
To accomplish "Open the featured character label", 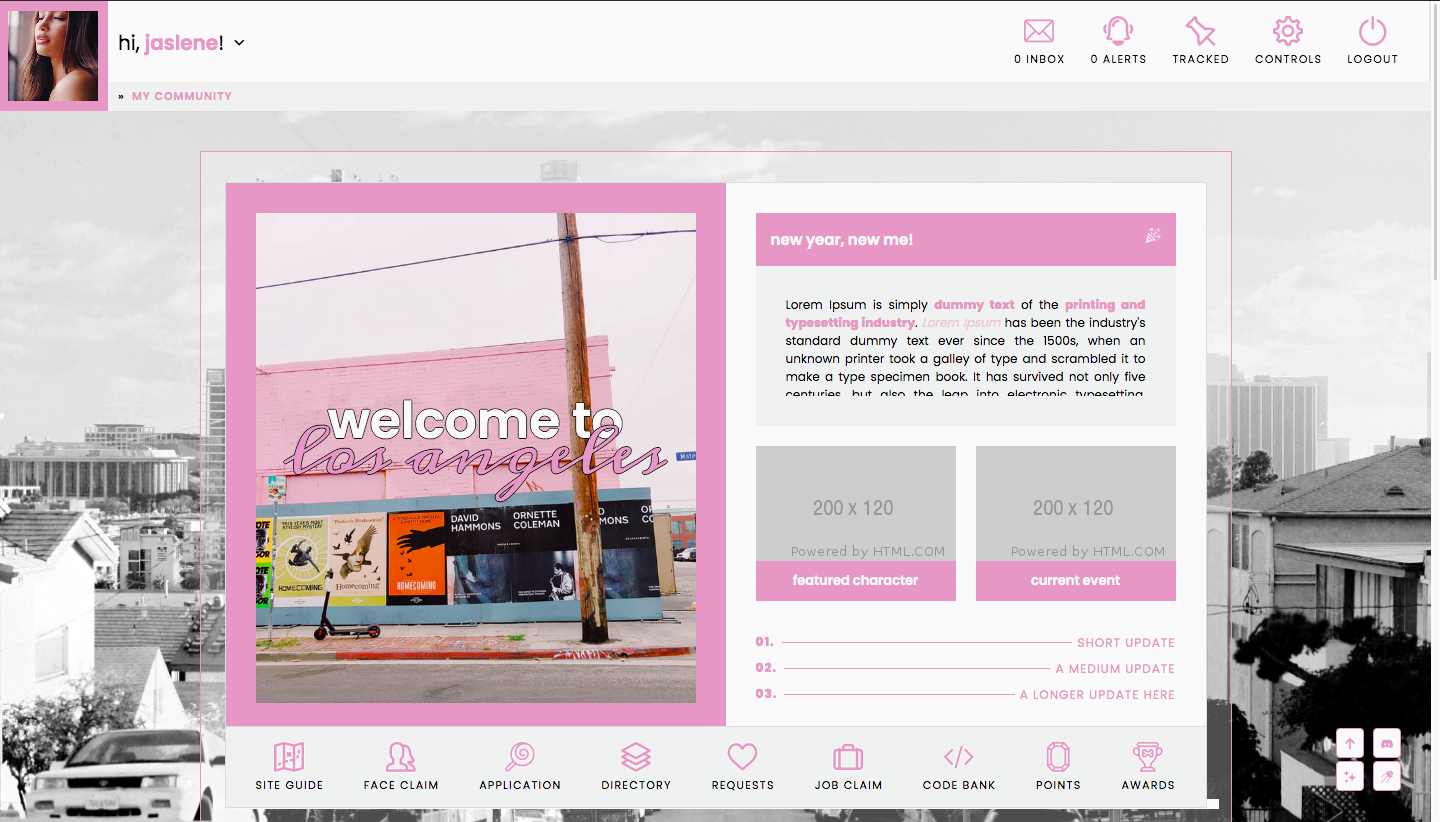I will click(x=855, y=580).
